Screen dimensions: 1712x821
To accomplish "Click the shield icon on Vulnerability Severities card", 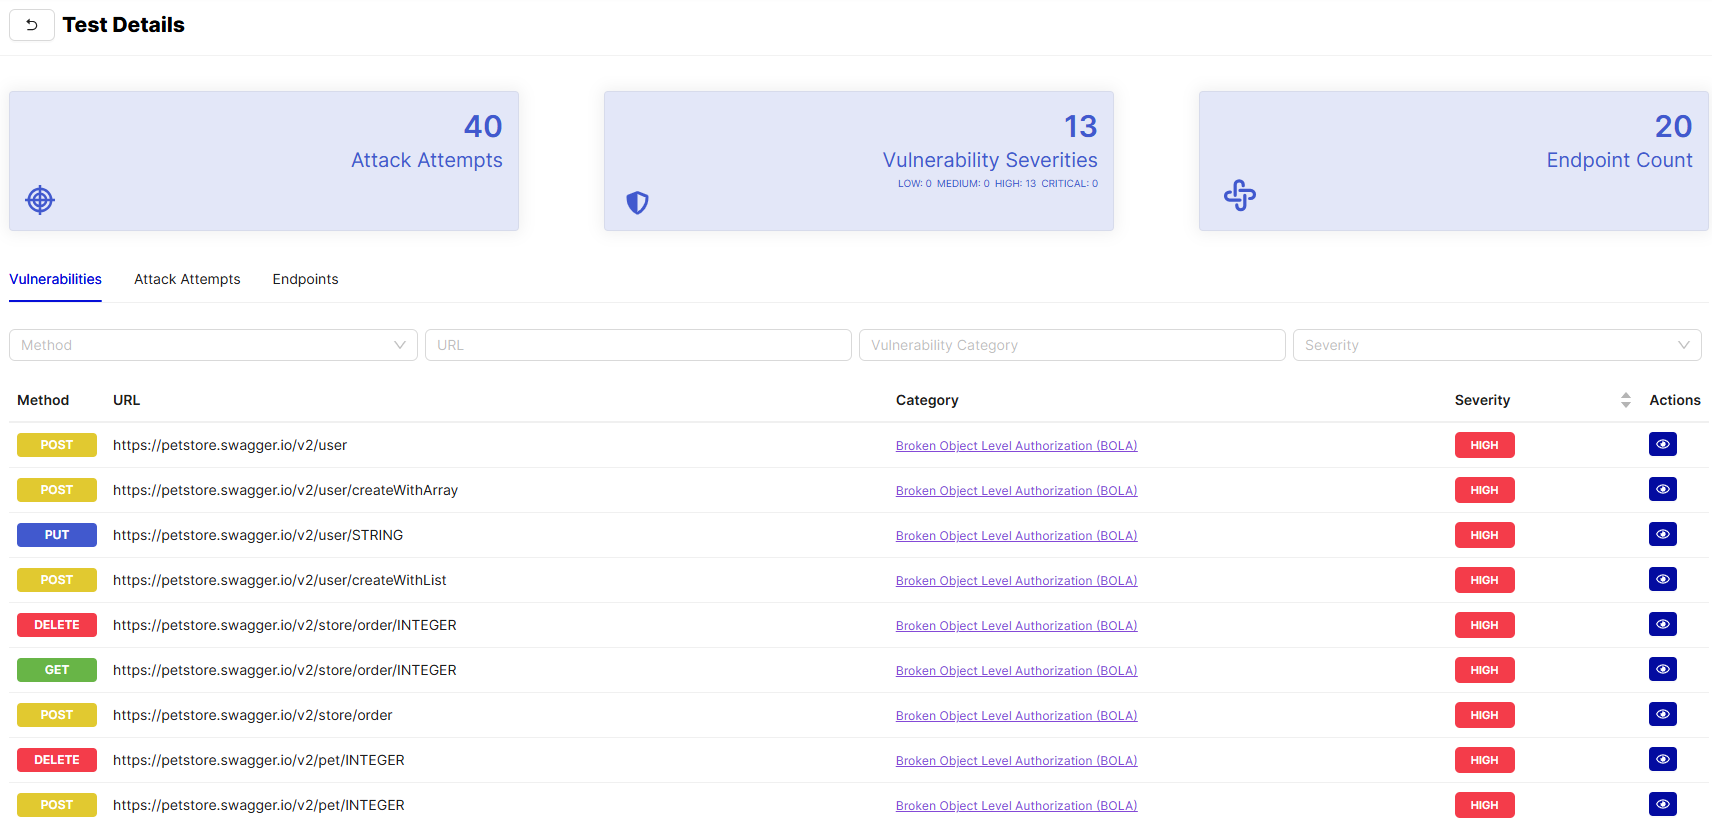I will tap(637, 203).
